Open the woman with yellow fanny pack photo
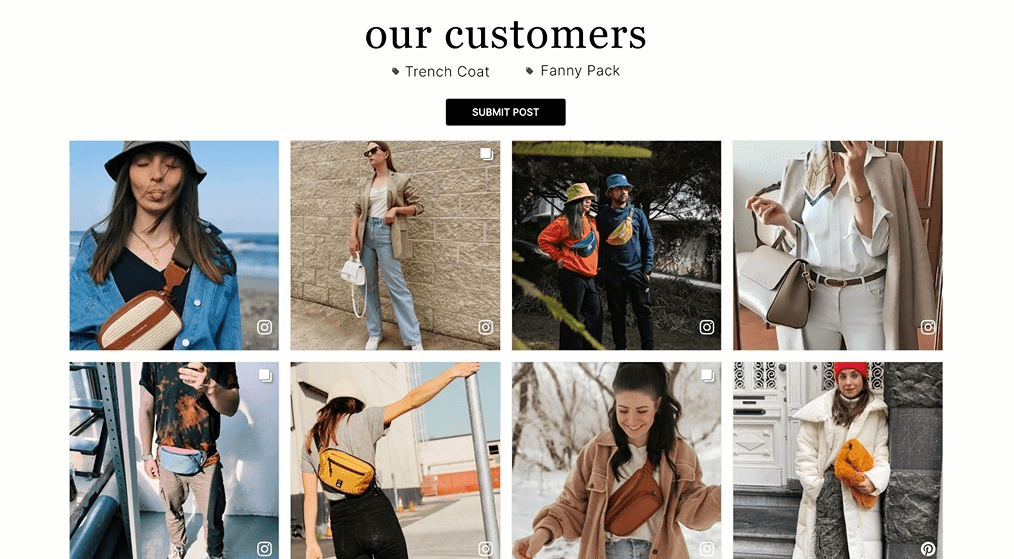The image size is (1014, 559). tap(395, 461)
